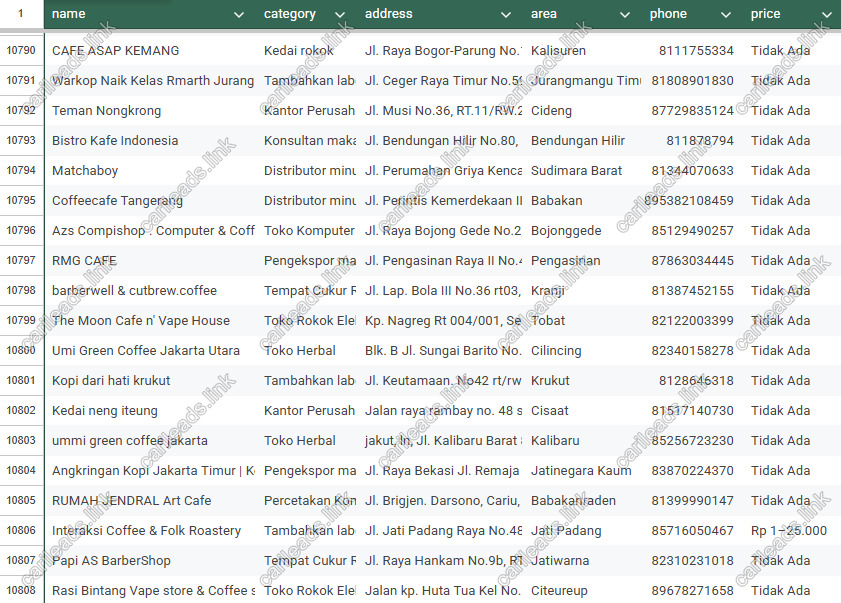Open the price column filter dropdown
This screenshot has height=603, width=841.
click(x=826, y=14)
